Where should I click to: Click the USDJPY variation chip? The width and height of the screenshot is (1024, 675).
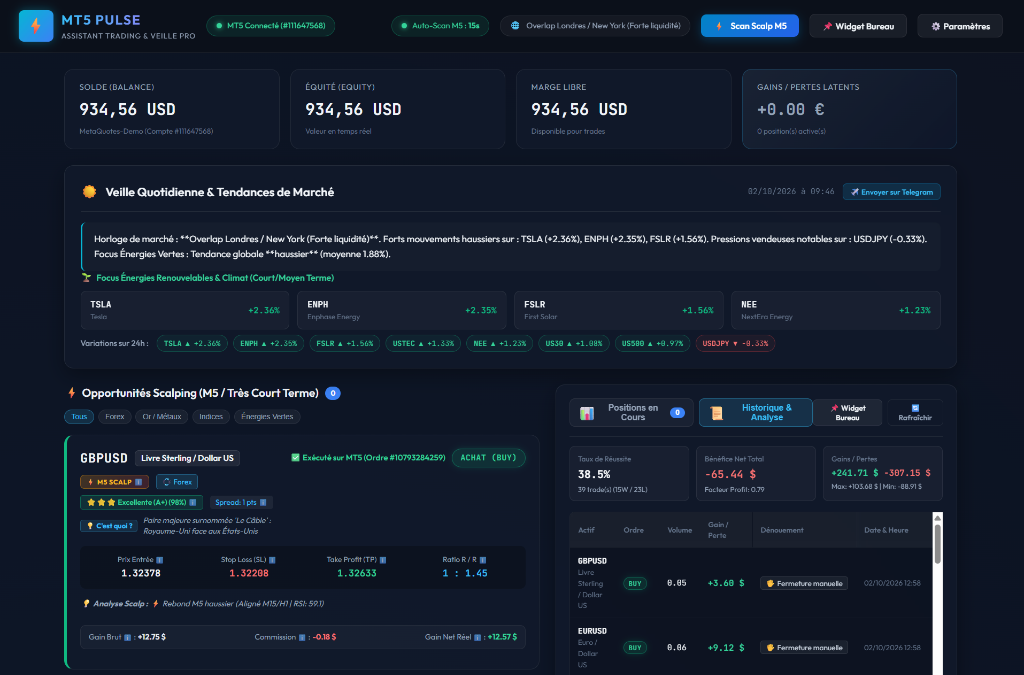pyautogui.click(x=735, y=343)
